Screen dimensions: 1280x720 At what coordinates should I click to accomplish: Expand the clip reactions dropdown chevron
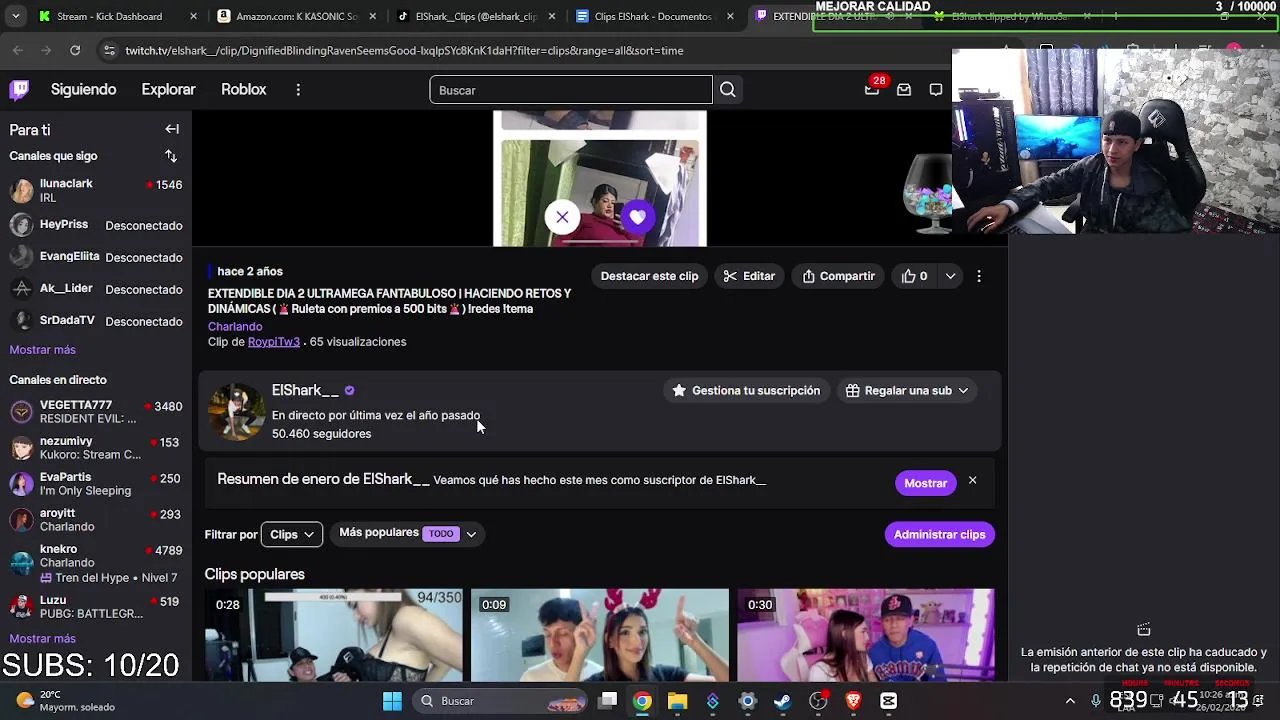pyautogui.click(x=950, y=276)
